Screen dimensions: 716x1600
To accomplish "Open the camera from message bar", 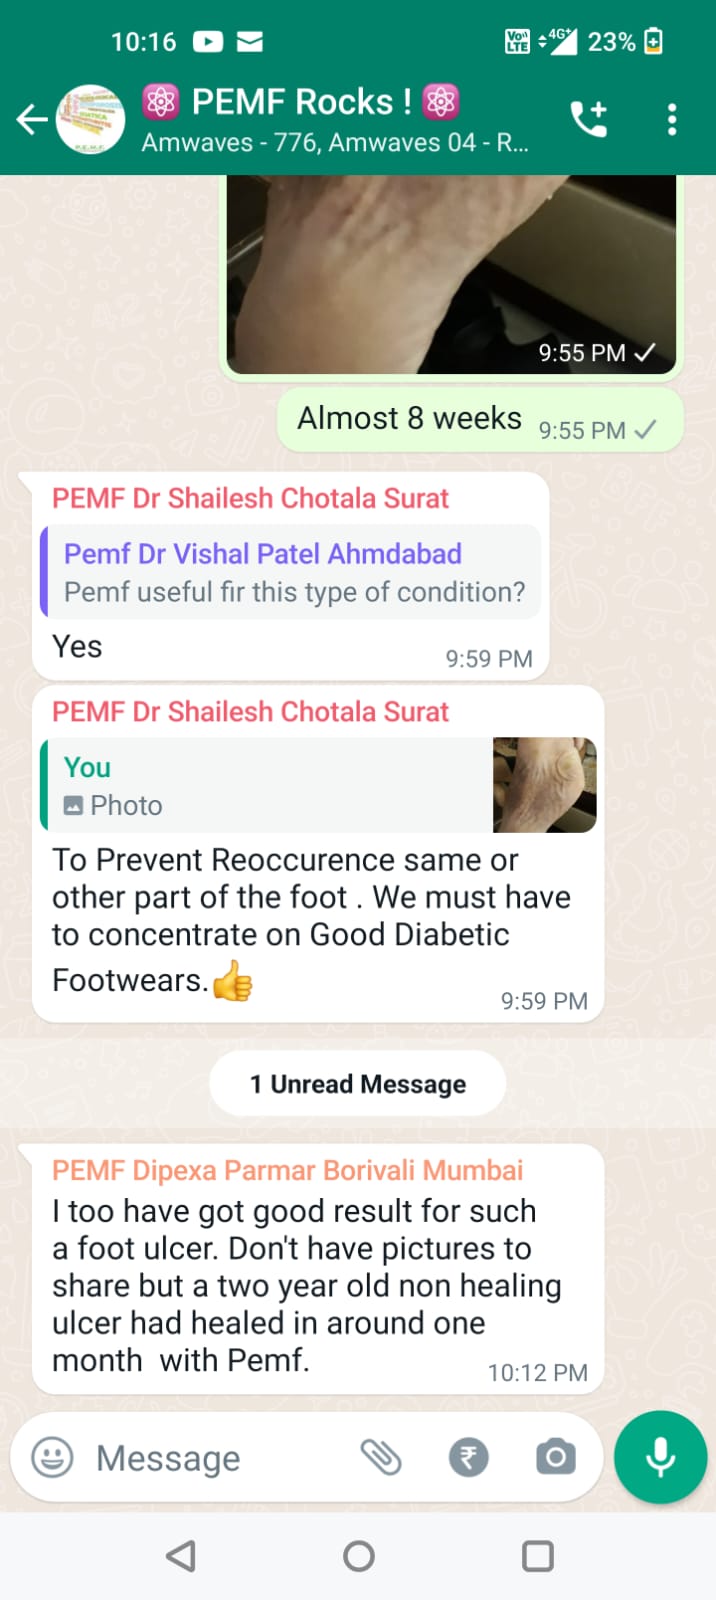I will tap(555, 1457).
